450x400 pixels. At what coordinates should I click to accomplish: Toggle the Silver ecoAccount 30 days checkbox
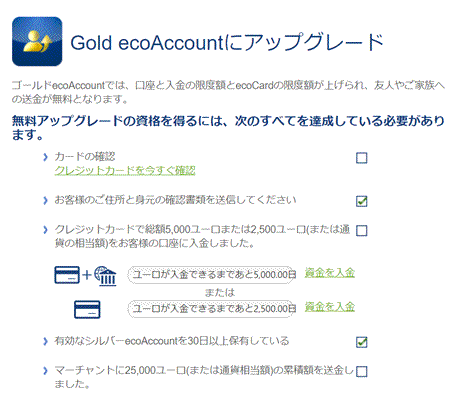362,342
